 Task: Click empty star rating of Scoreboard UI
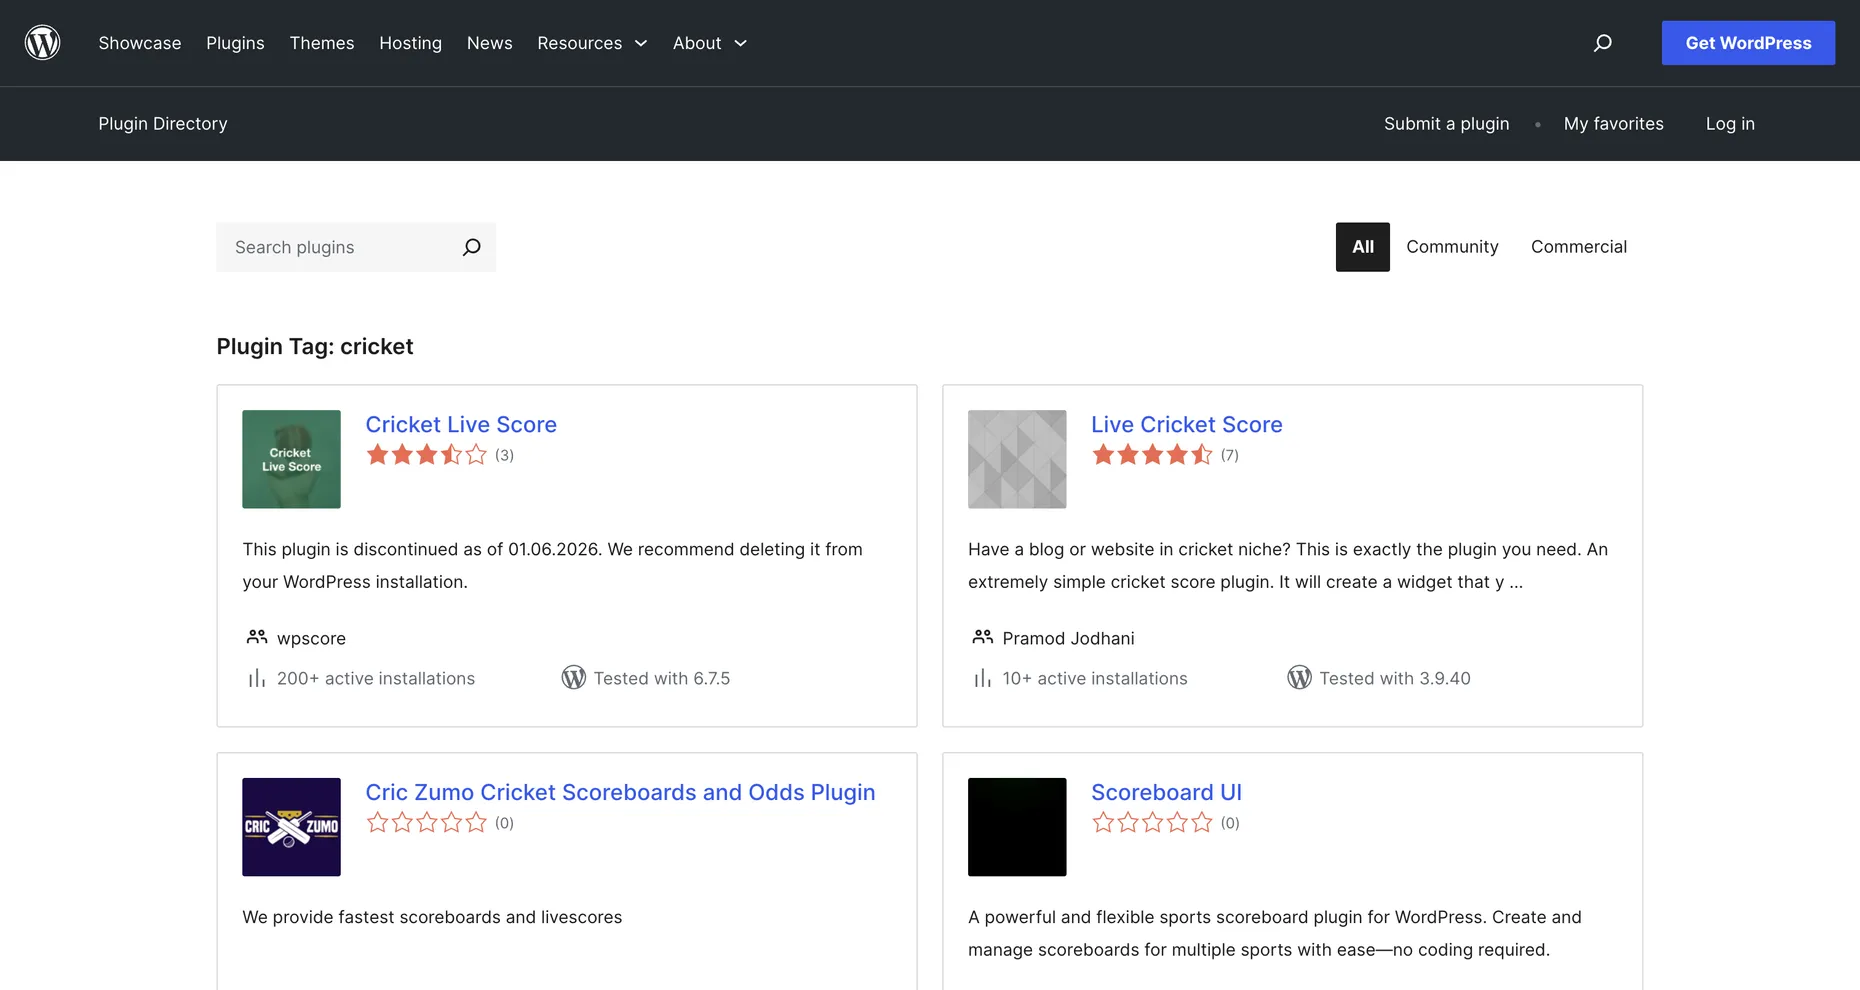click(x=1152, y=823)
